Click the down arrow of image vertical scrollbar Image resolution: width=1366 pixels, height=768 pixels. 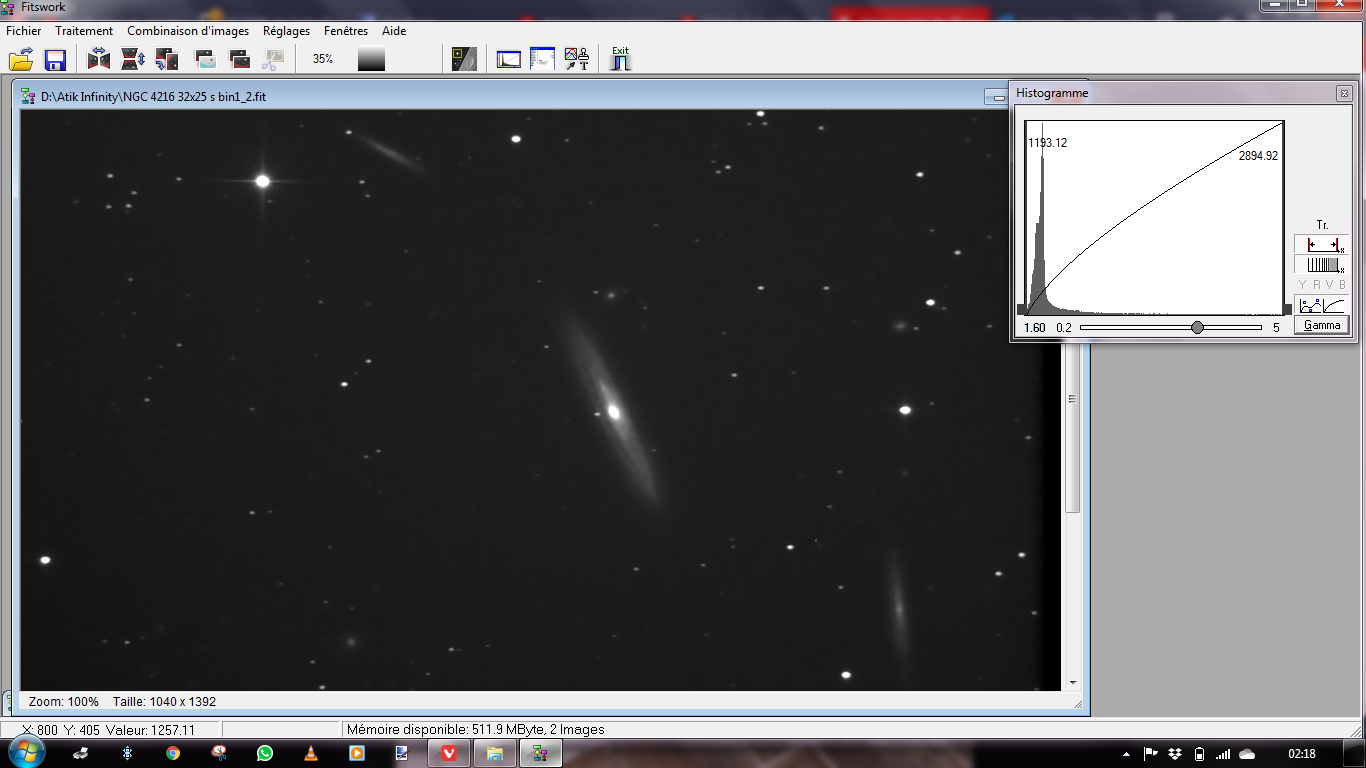tap(1073, 683)
